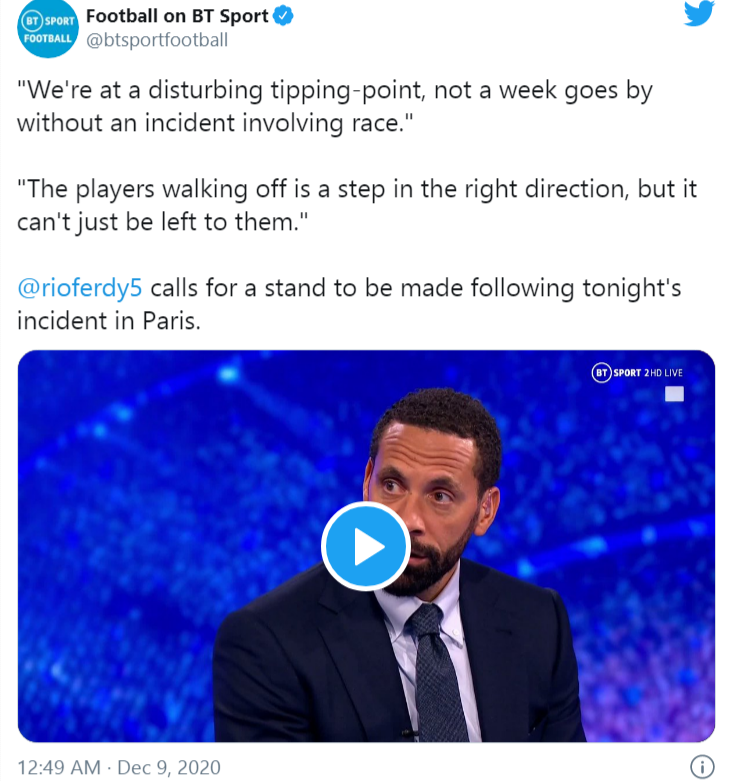Click the white square under the LIVE watermark

click(x=674, y=394)
